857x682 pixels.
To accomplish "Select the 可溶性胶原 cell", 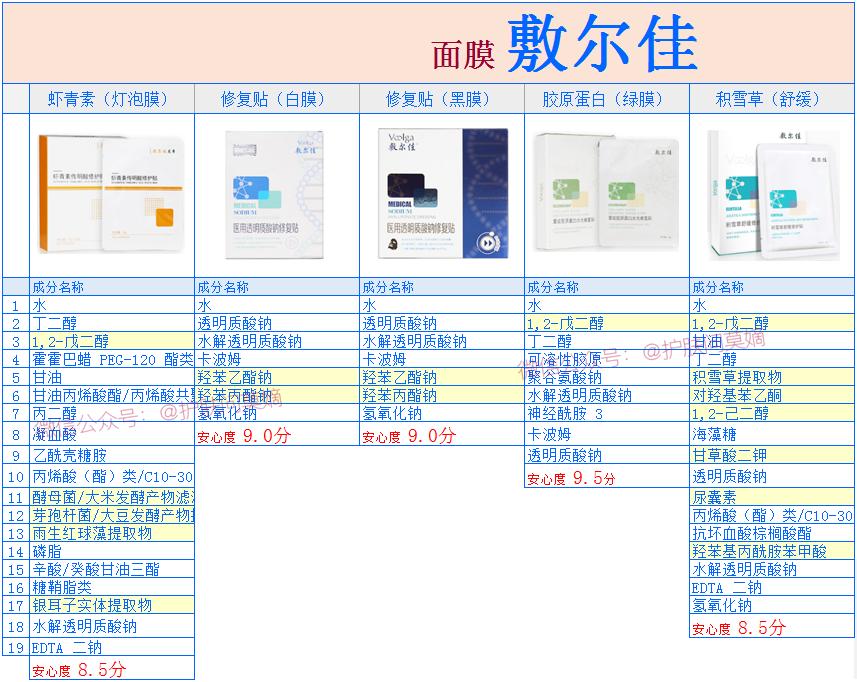I will pyautogui.click(x=607, y=359).
